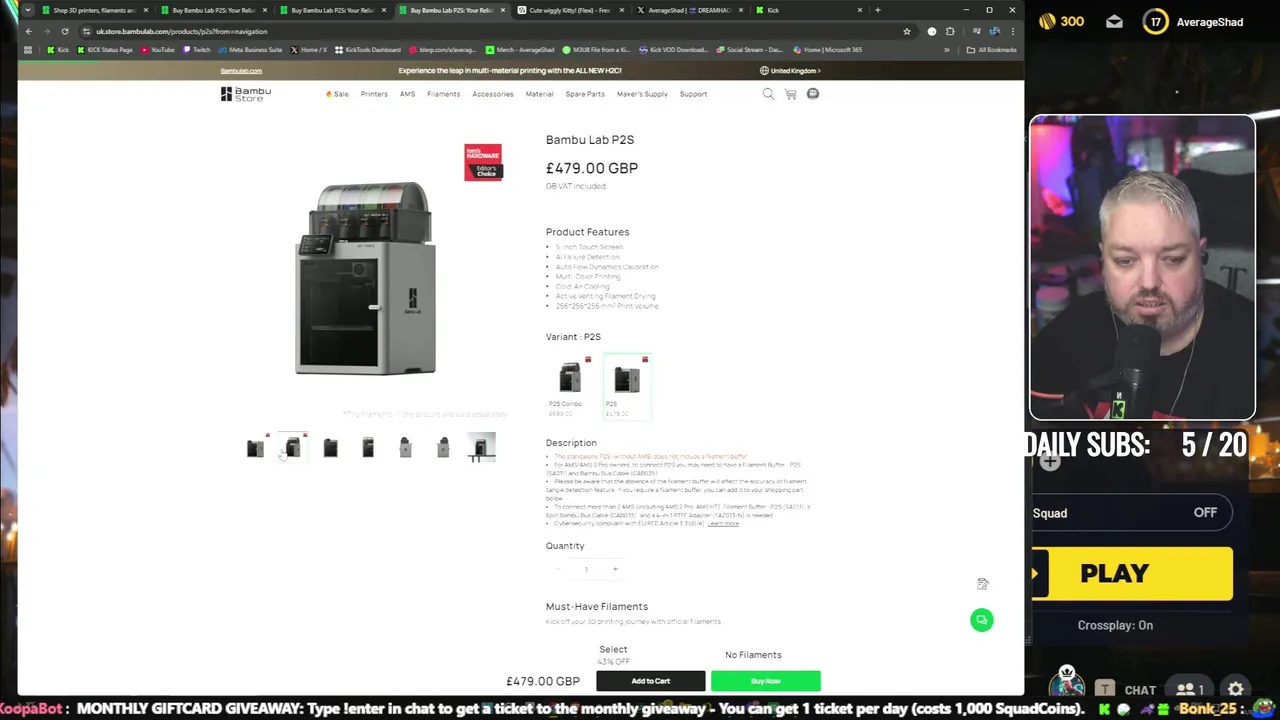The height and width of the screenshot is (720, 1280).
Task: Toggle the Crossplay: On setting
Action: [1115, 625]
